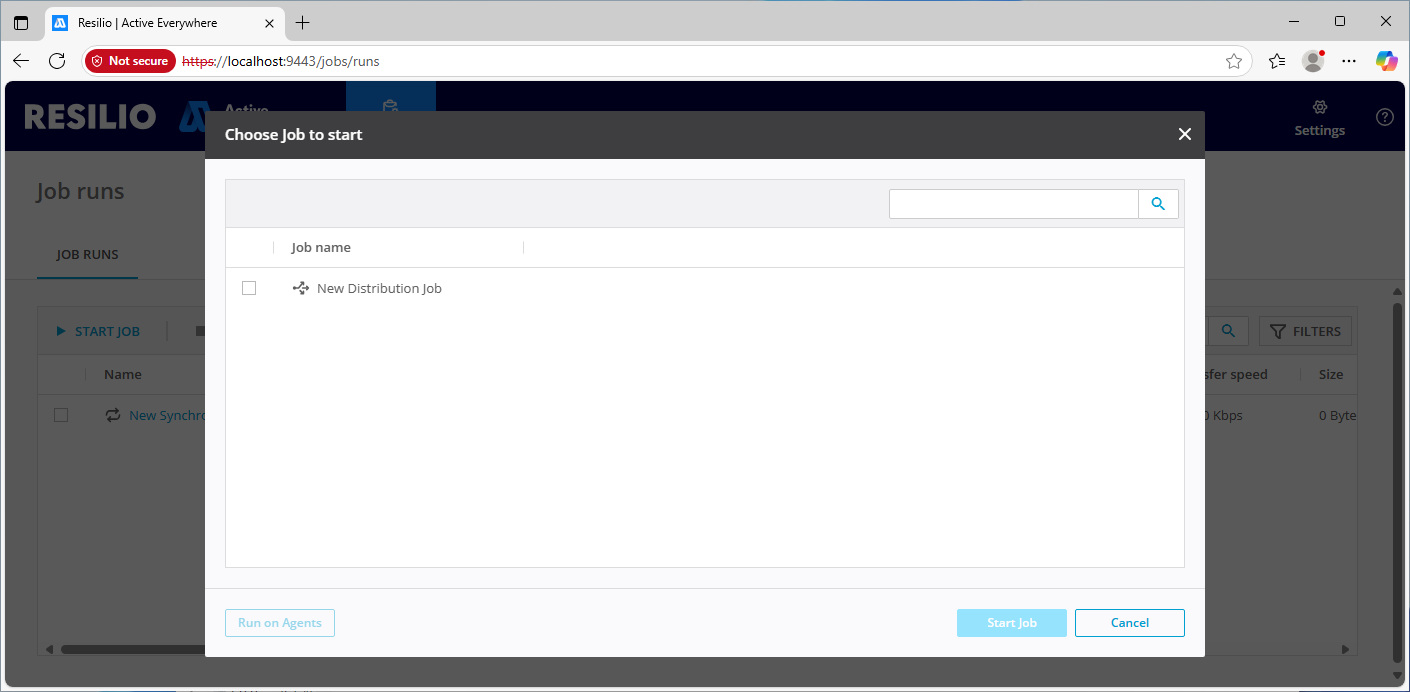Select the JOB RUNS tab
Image resolution: width=1410 pixels, height=692 pixels.
87,255
